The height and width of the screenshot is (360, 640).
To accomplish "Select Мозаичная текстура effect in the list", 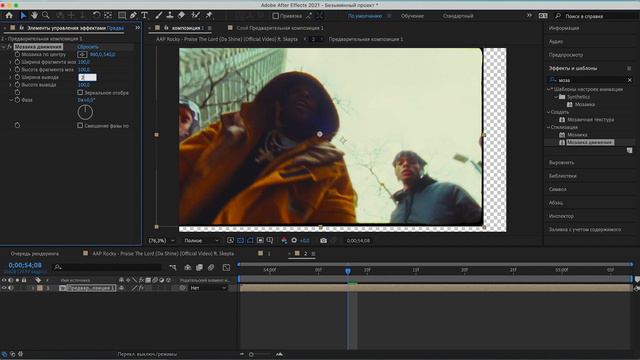I will (590, 120).
